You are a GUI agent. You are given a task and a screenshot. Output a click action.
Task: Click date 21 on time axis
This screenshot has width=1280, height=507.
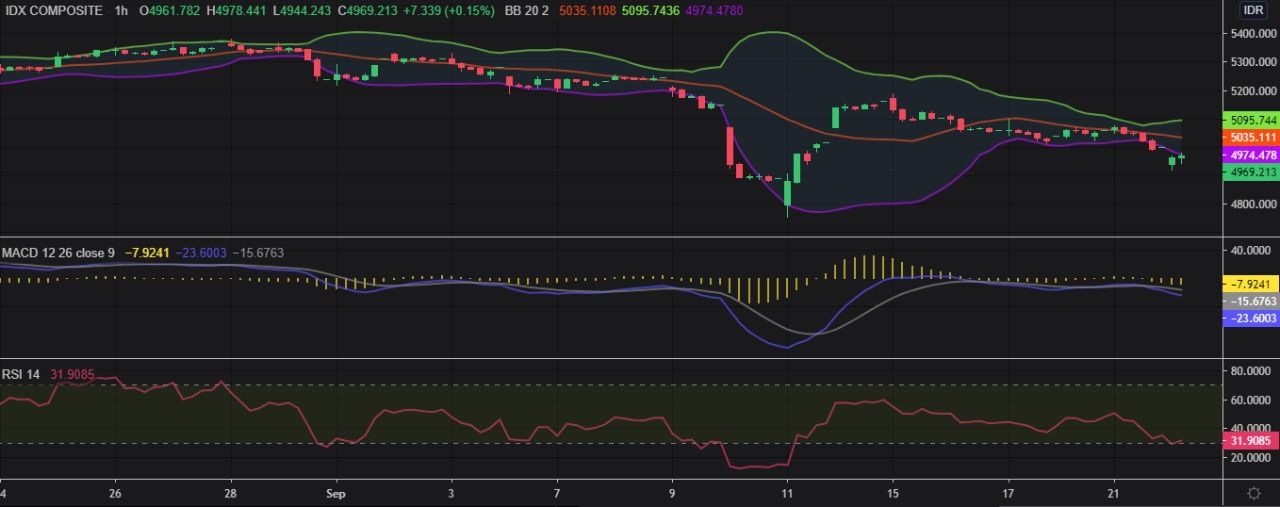click(1114, 493)
